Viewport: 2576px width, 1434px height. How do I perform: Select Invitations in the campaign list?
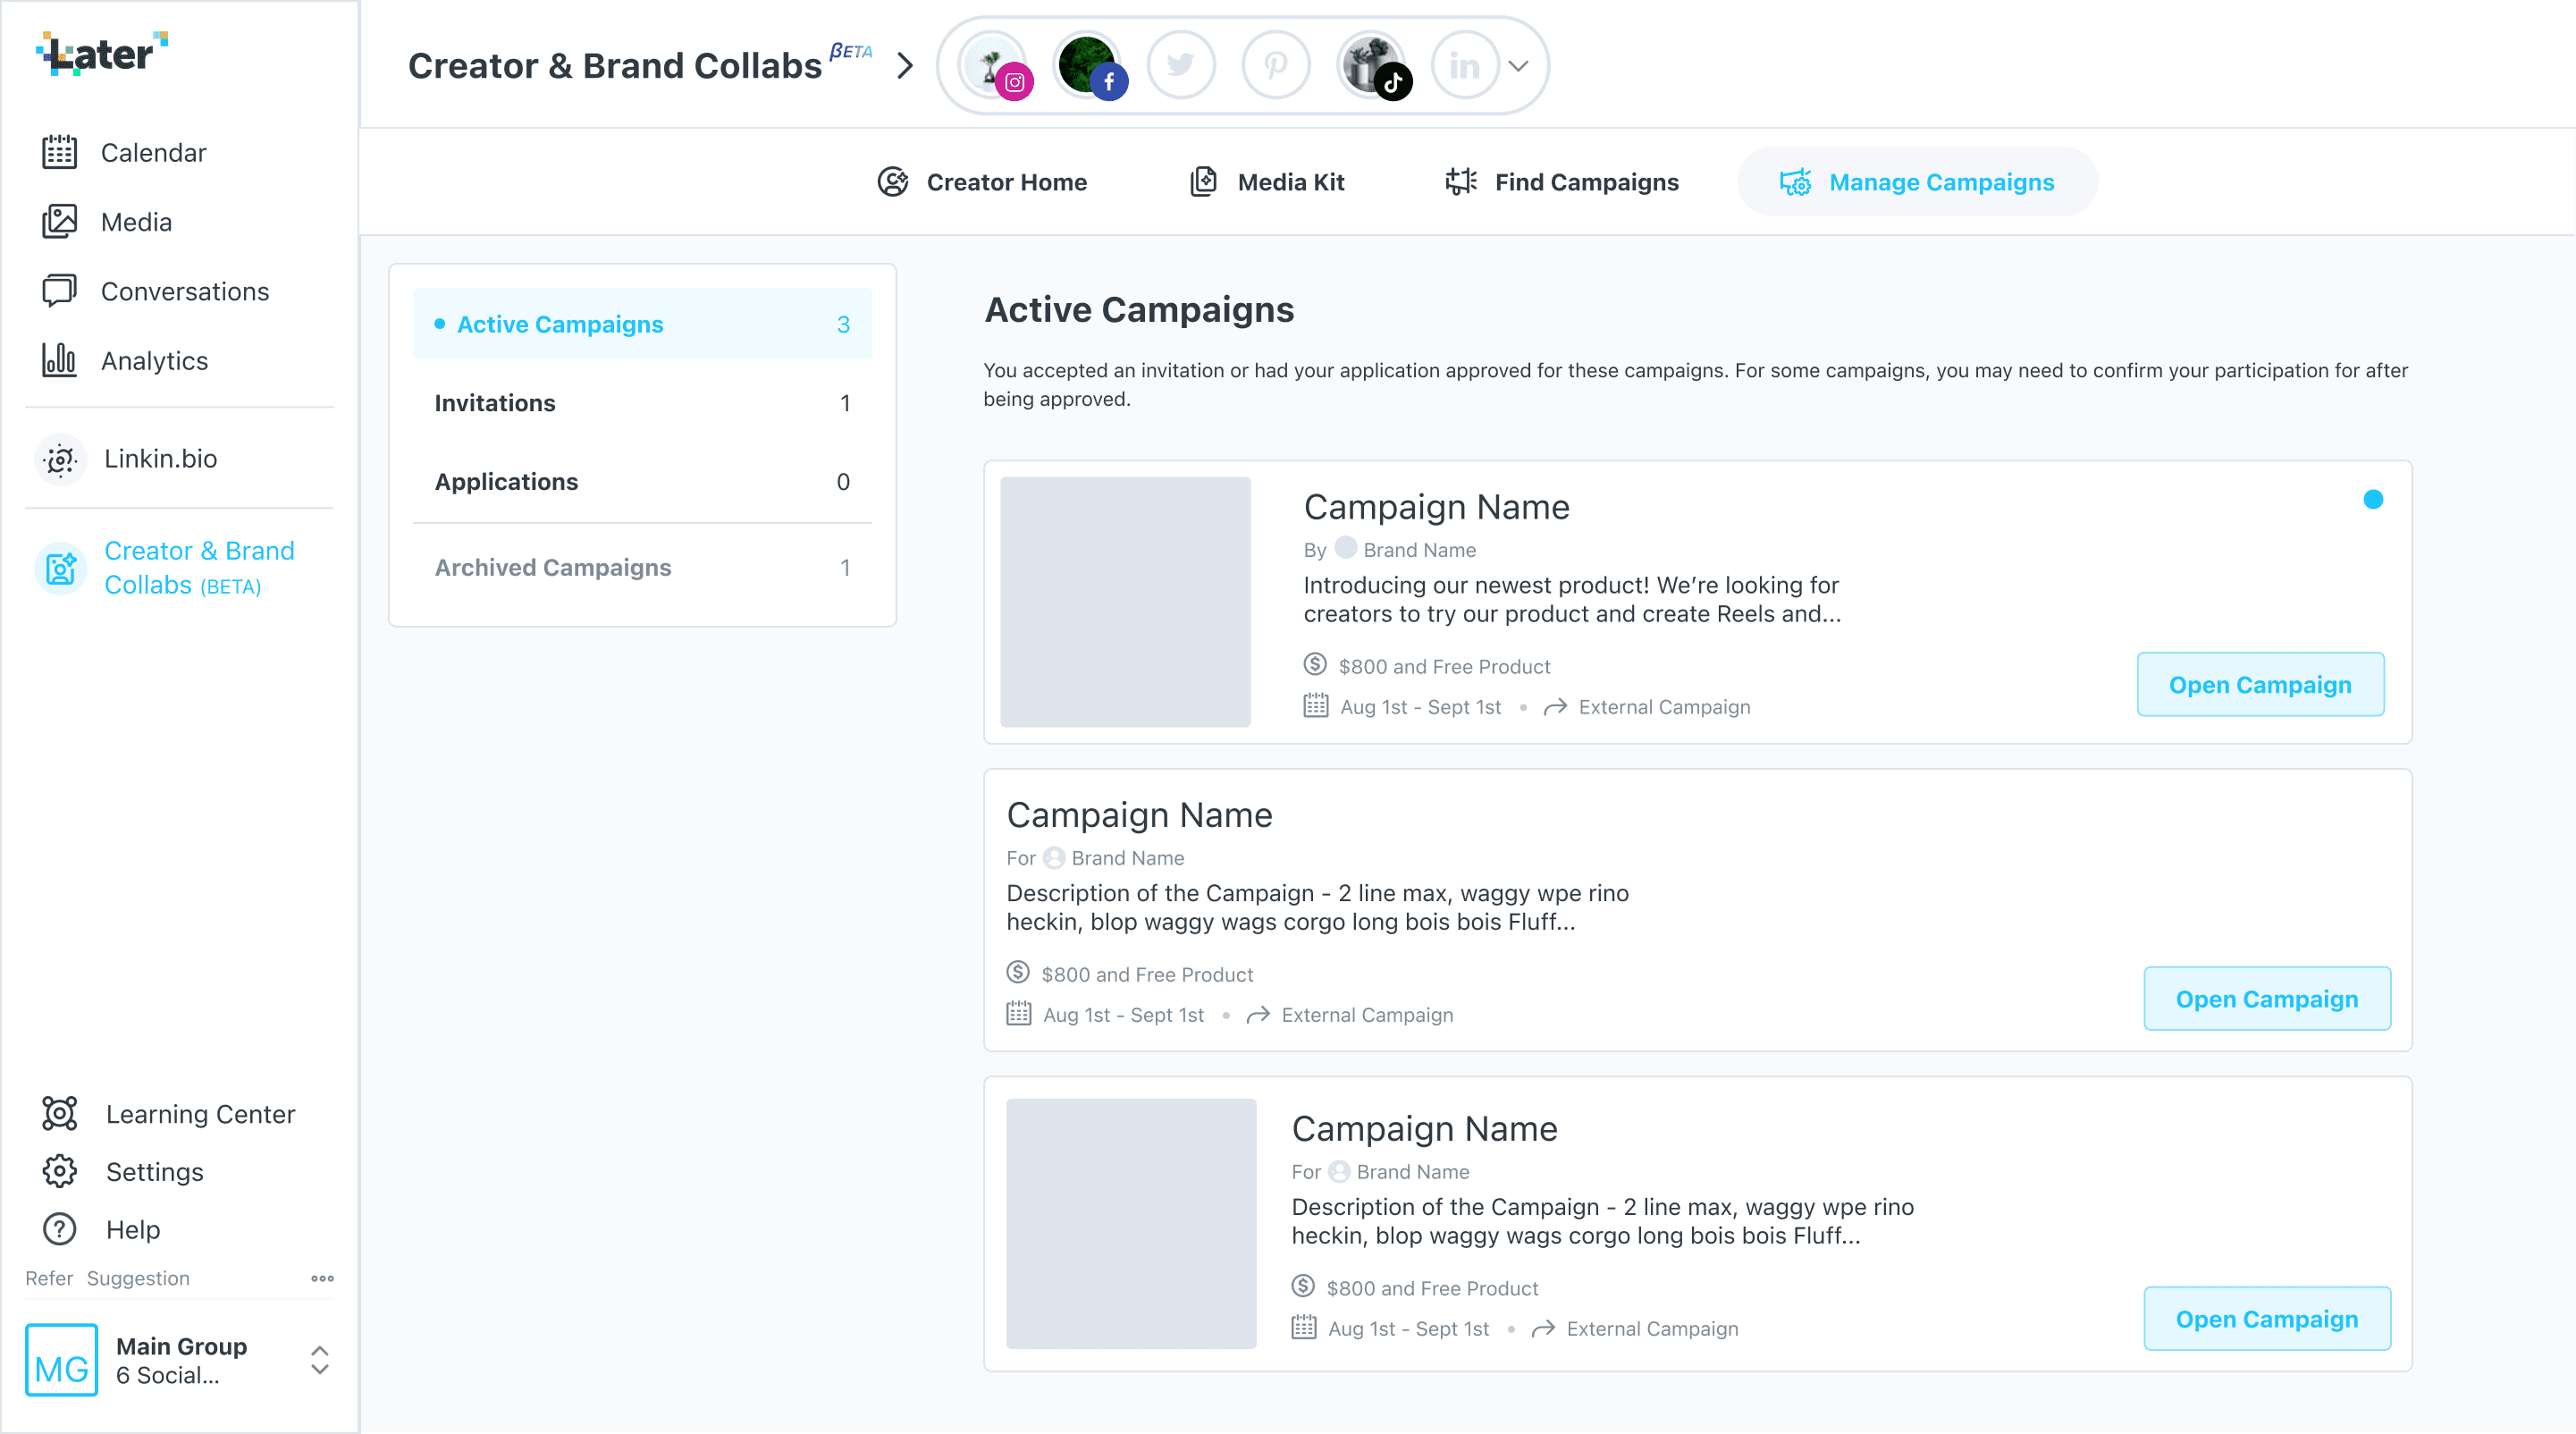(x=641, y=403)
